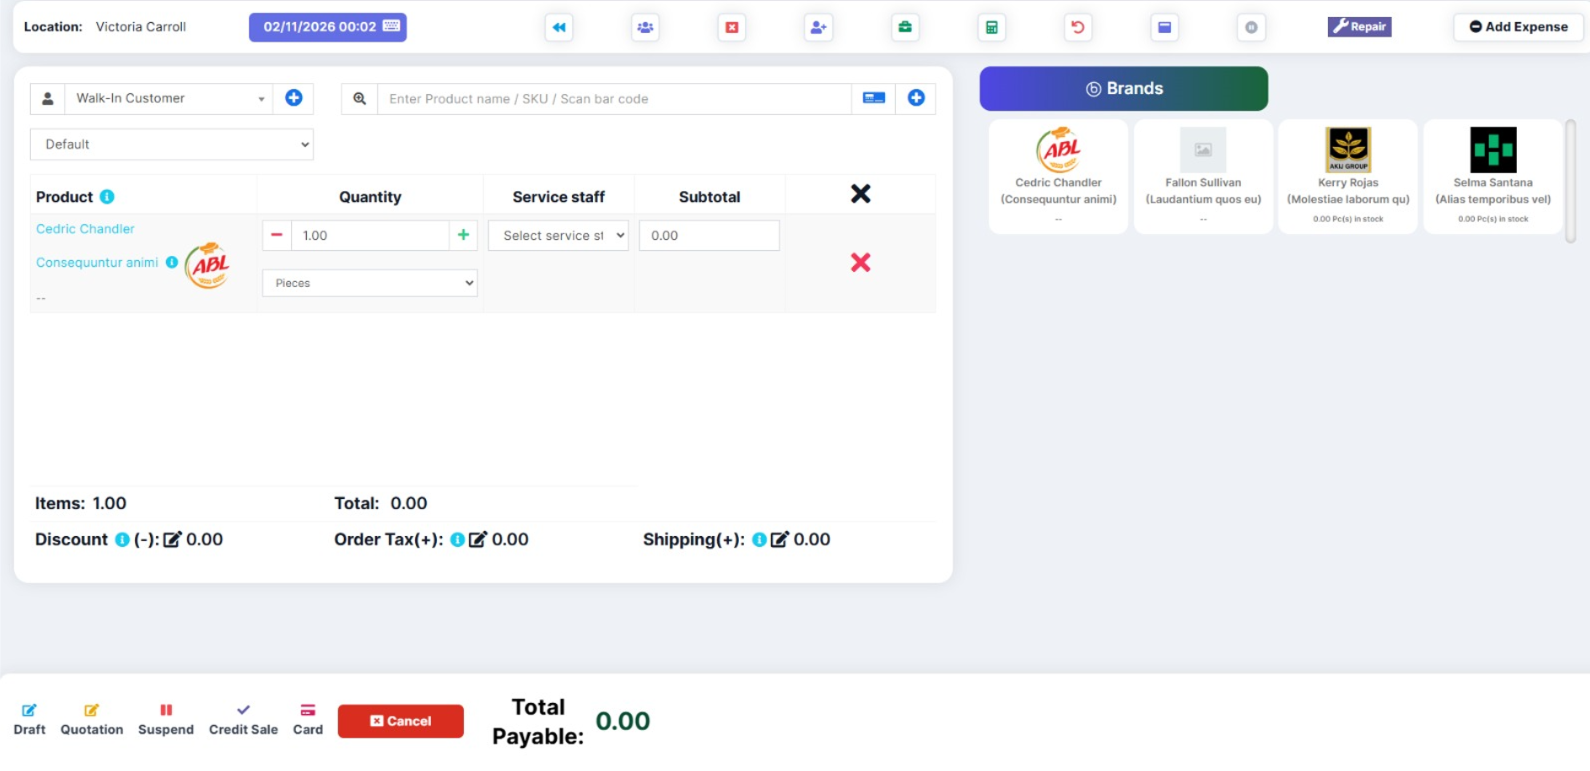
Task: Click the Items: 1.00 text
Action: (81, 504)
